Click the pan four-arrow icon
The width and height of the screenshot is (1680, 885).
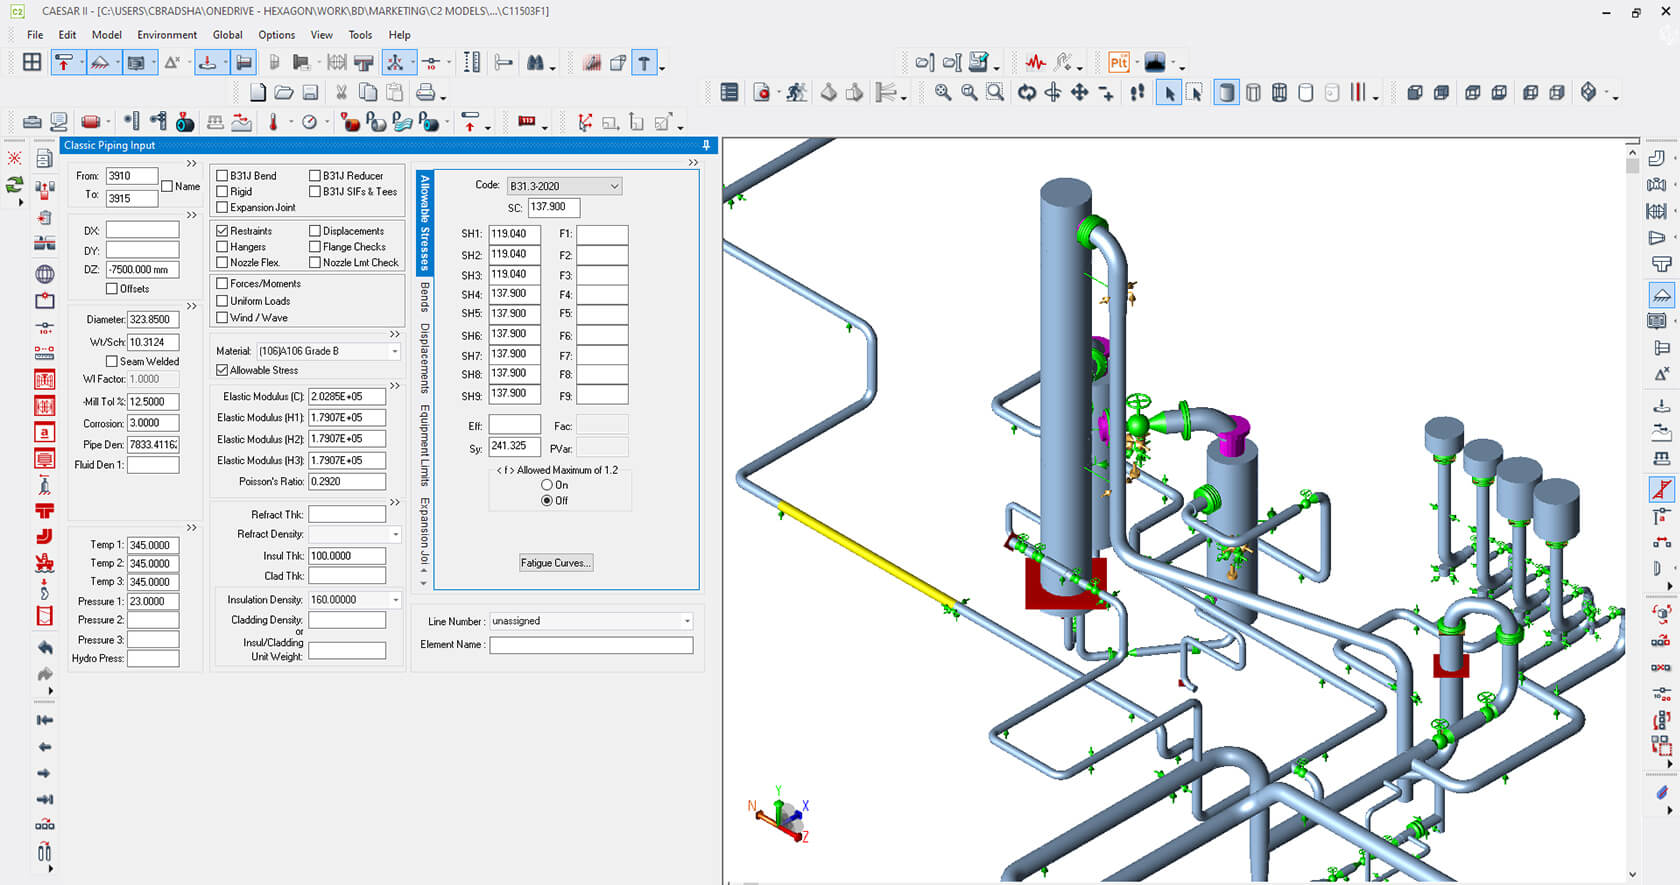click(1080, 93)
